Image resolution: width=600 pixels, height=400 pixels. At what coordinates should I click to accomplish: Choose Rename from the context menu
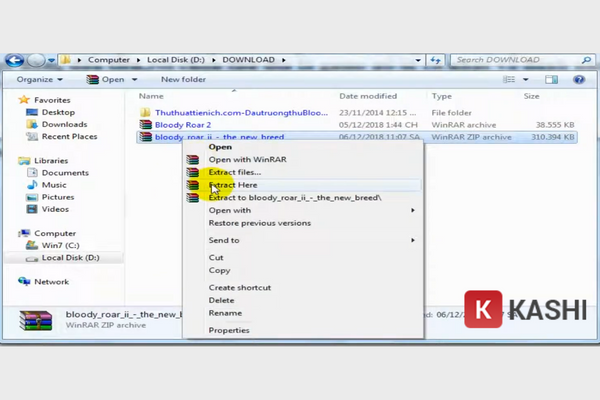point(225,313)
